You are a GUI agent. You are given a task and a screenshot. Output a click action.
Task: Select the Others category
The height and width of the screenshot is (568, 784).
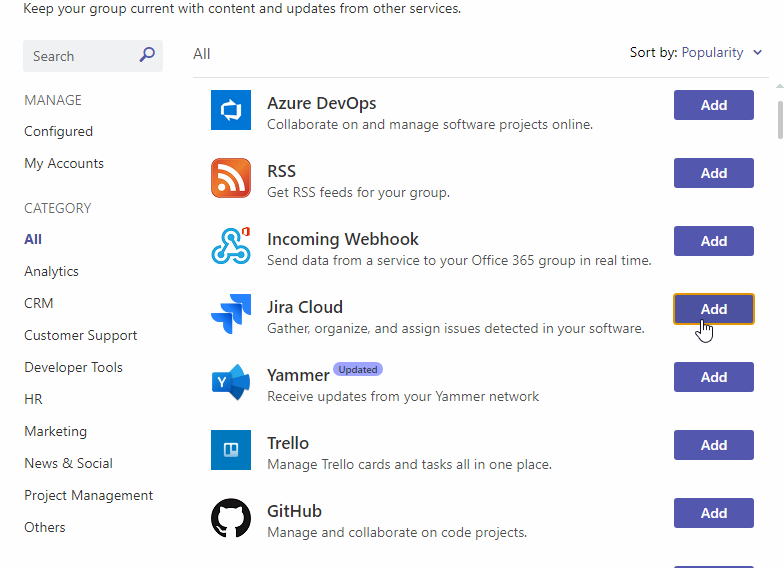click(x=45, y=528)
